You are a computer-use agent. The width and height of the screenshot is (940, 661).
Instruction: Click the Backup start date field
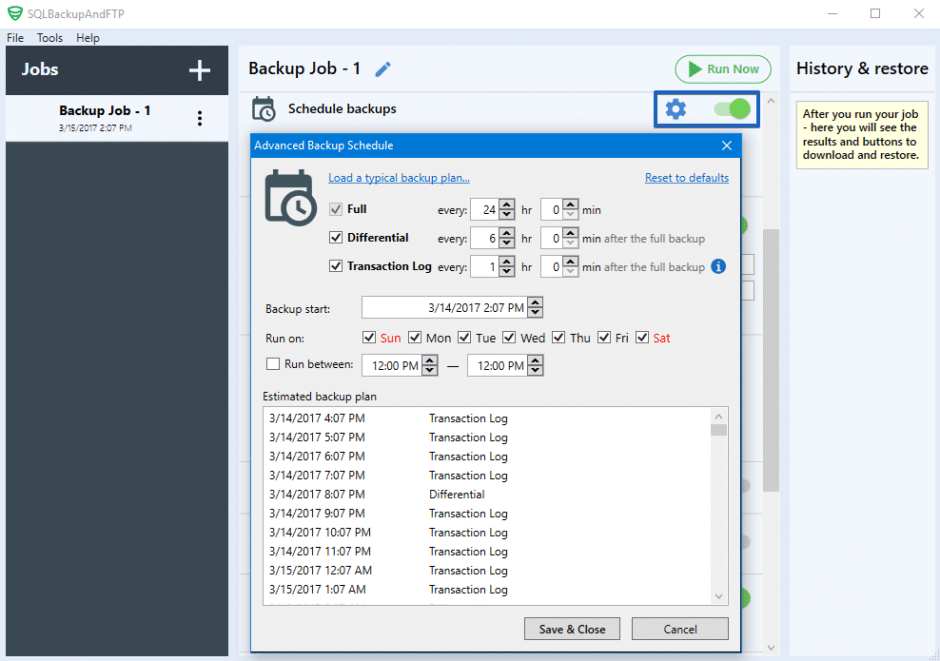pos(444,307)
